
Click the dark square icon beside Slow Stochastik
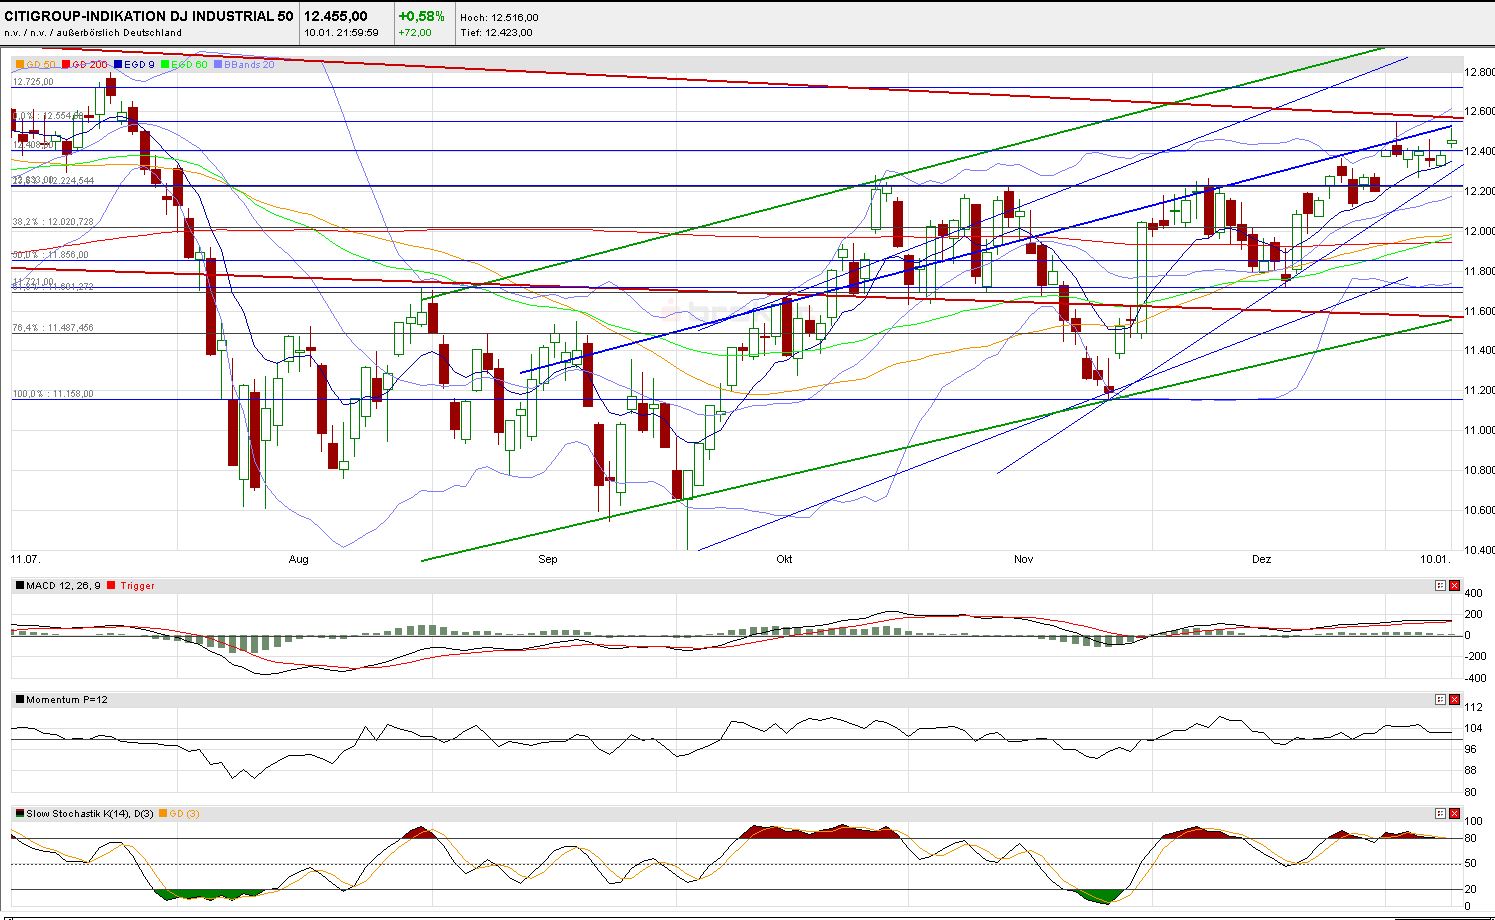(x=19, y=813)
